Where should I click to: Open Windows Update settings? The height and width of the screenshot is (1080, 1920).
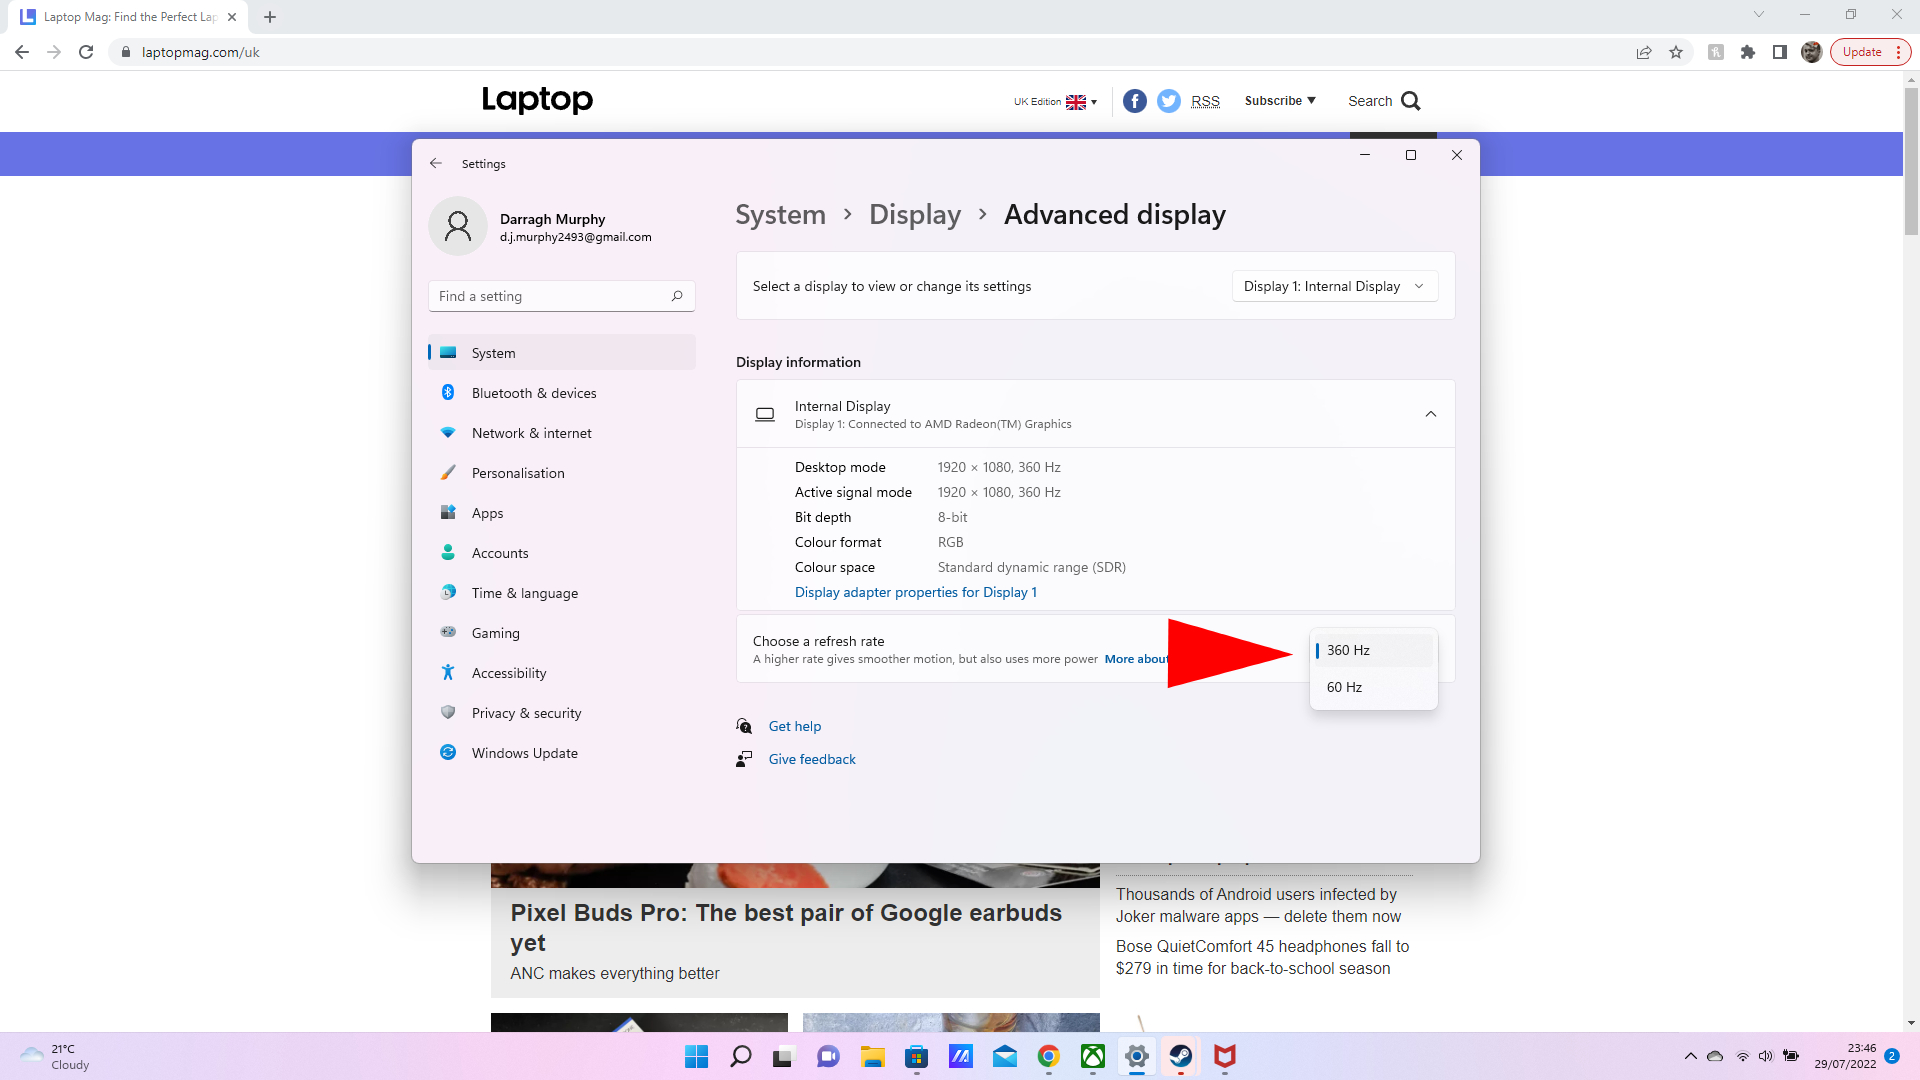point(524,752)
